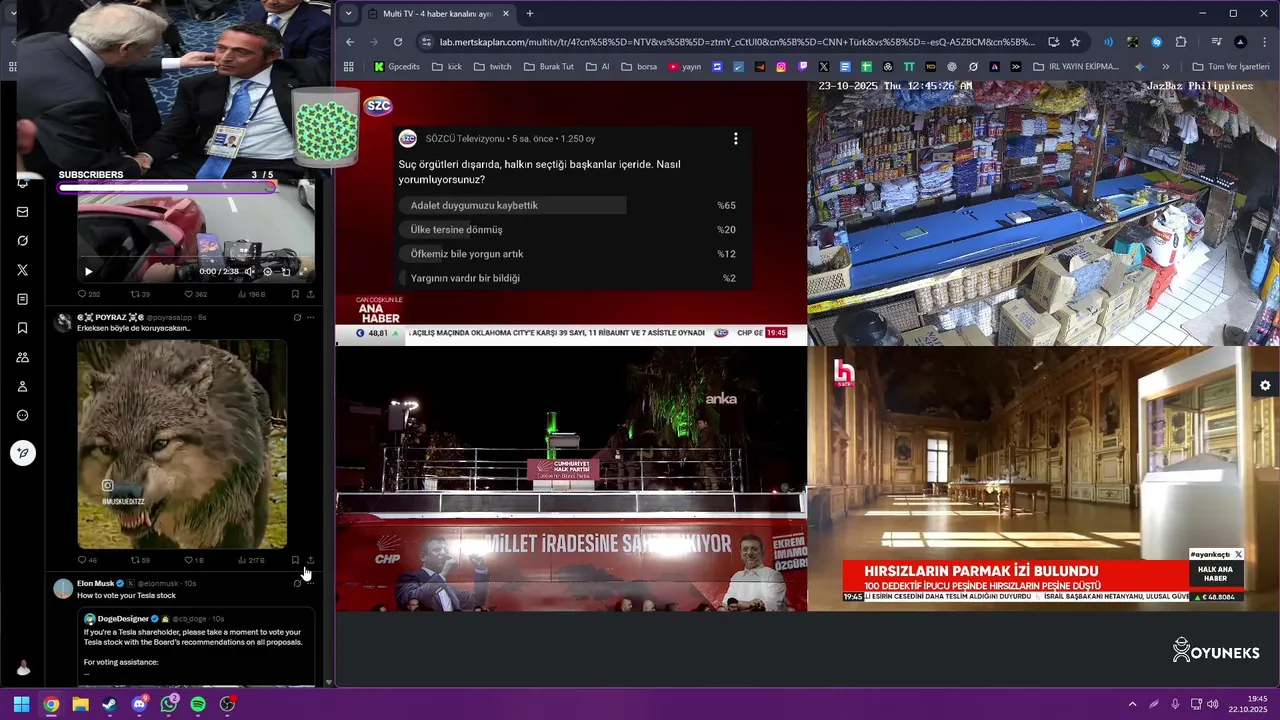
Task: Share the POYRAZ wolf tweet
Action: pyautogui.click(x=310, y=560)
